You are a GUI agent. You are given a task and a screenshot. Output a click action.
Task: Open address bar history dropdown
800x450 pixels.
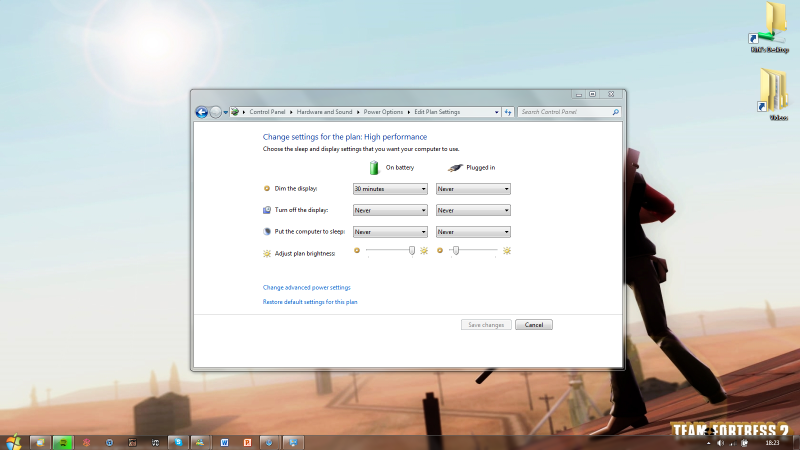(496, 112)
